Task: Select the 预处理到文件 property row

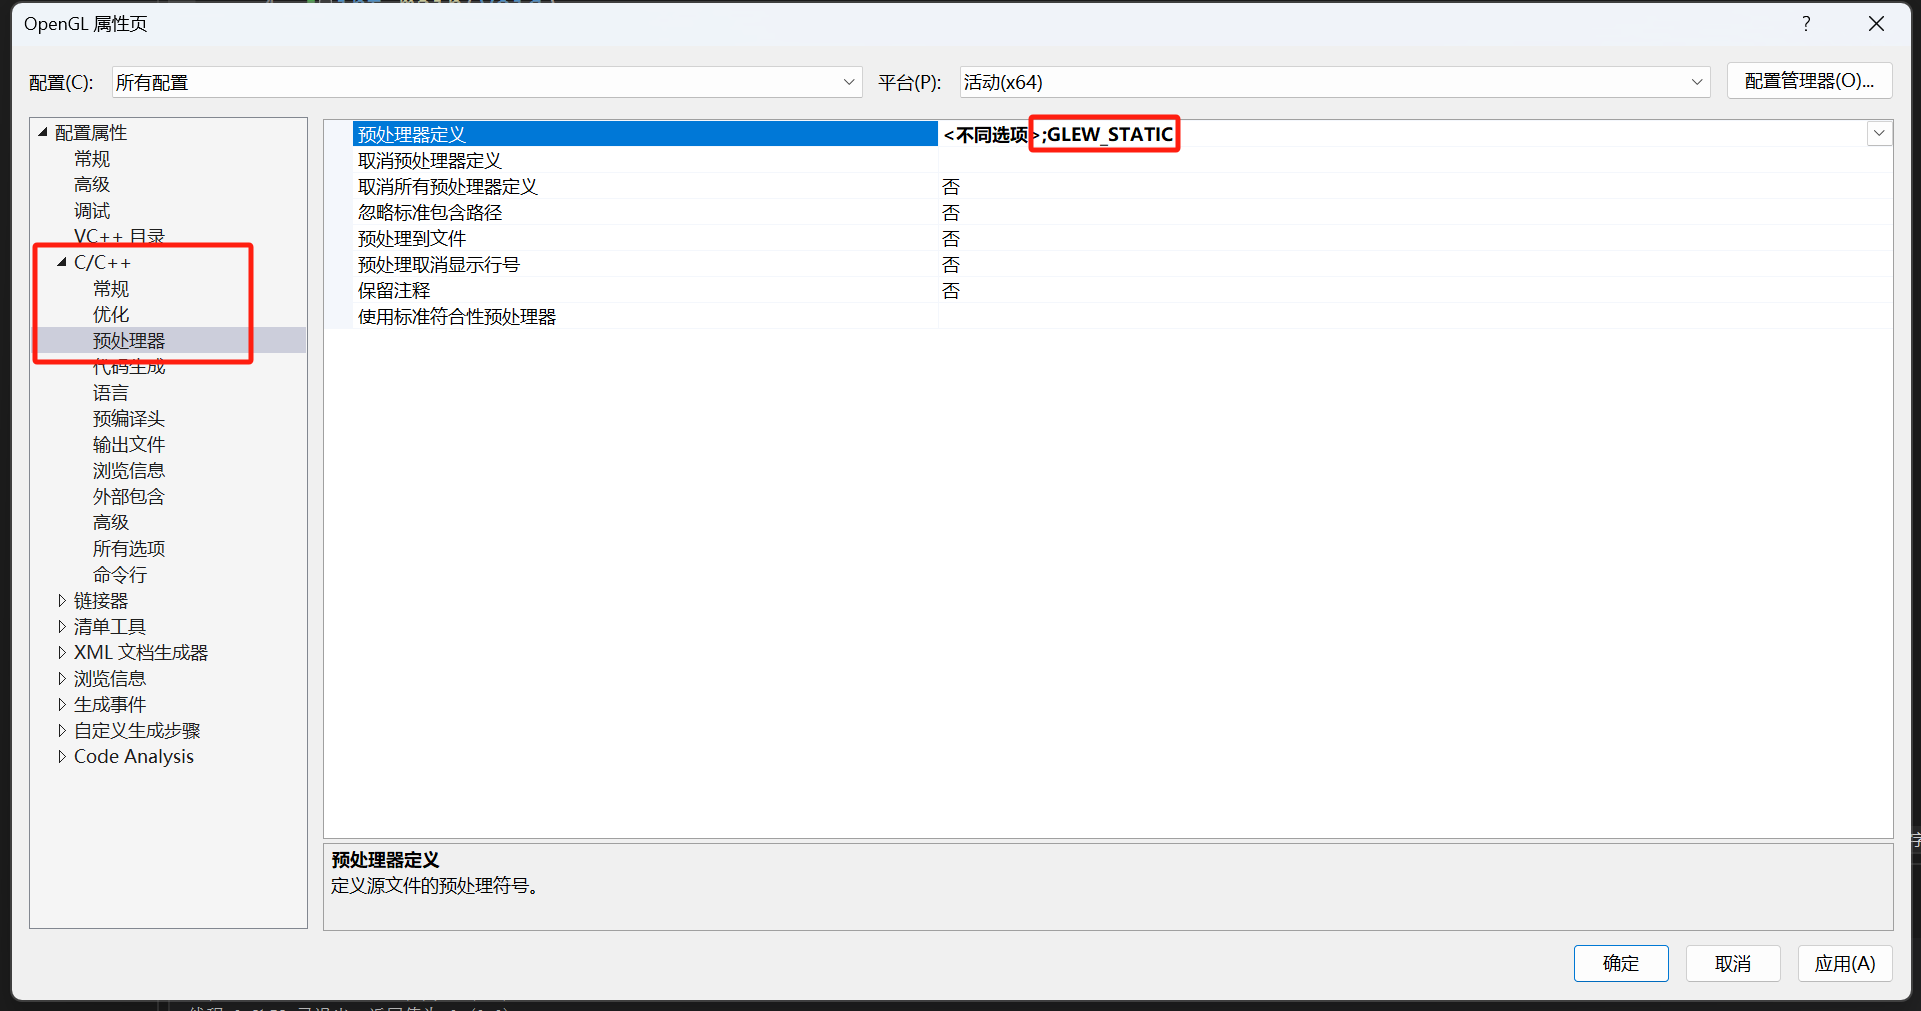Action: [x=645, y=238]
